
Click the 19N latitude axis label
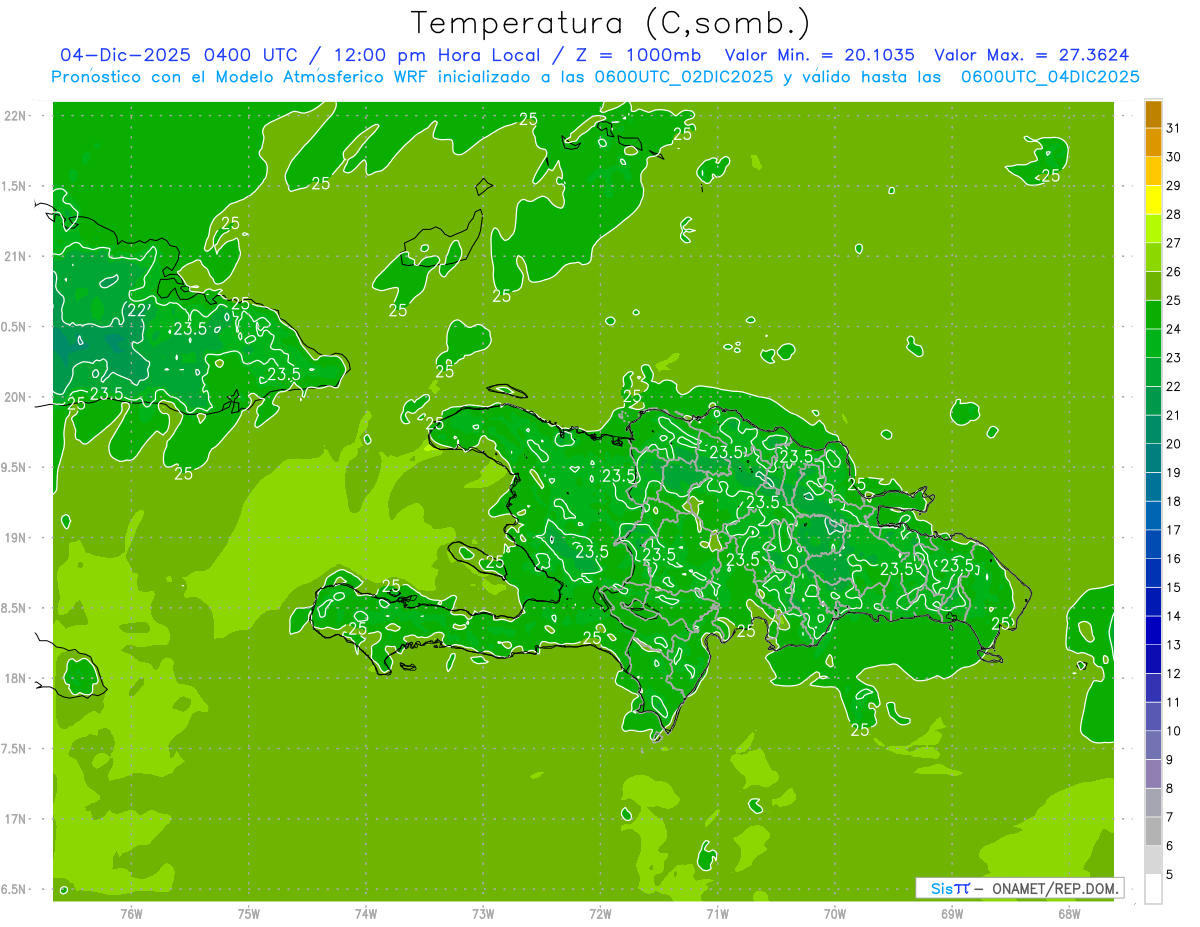(17, 538)
